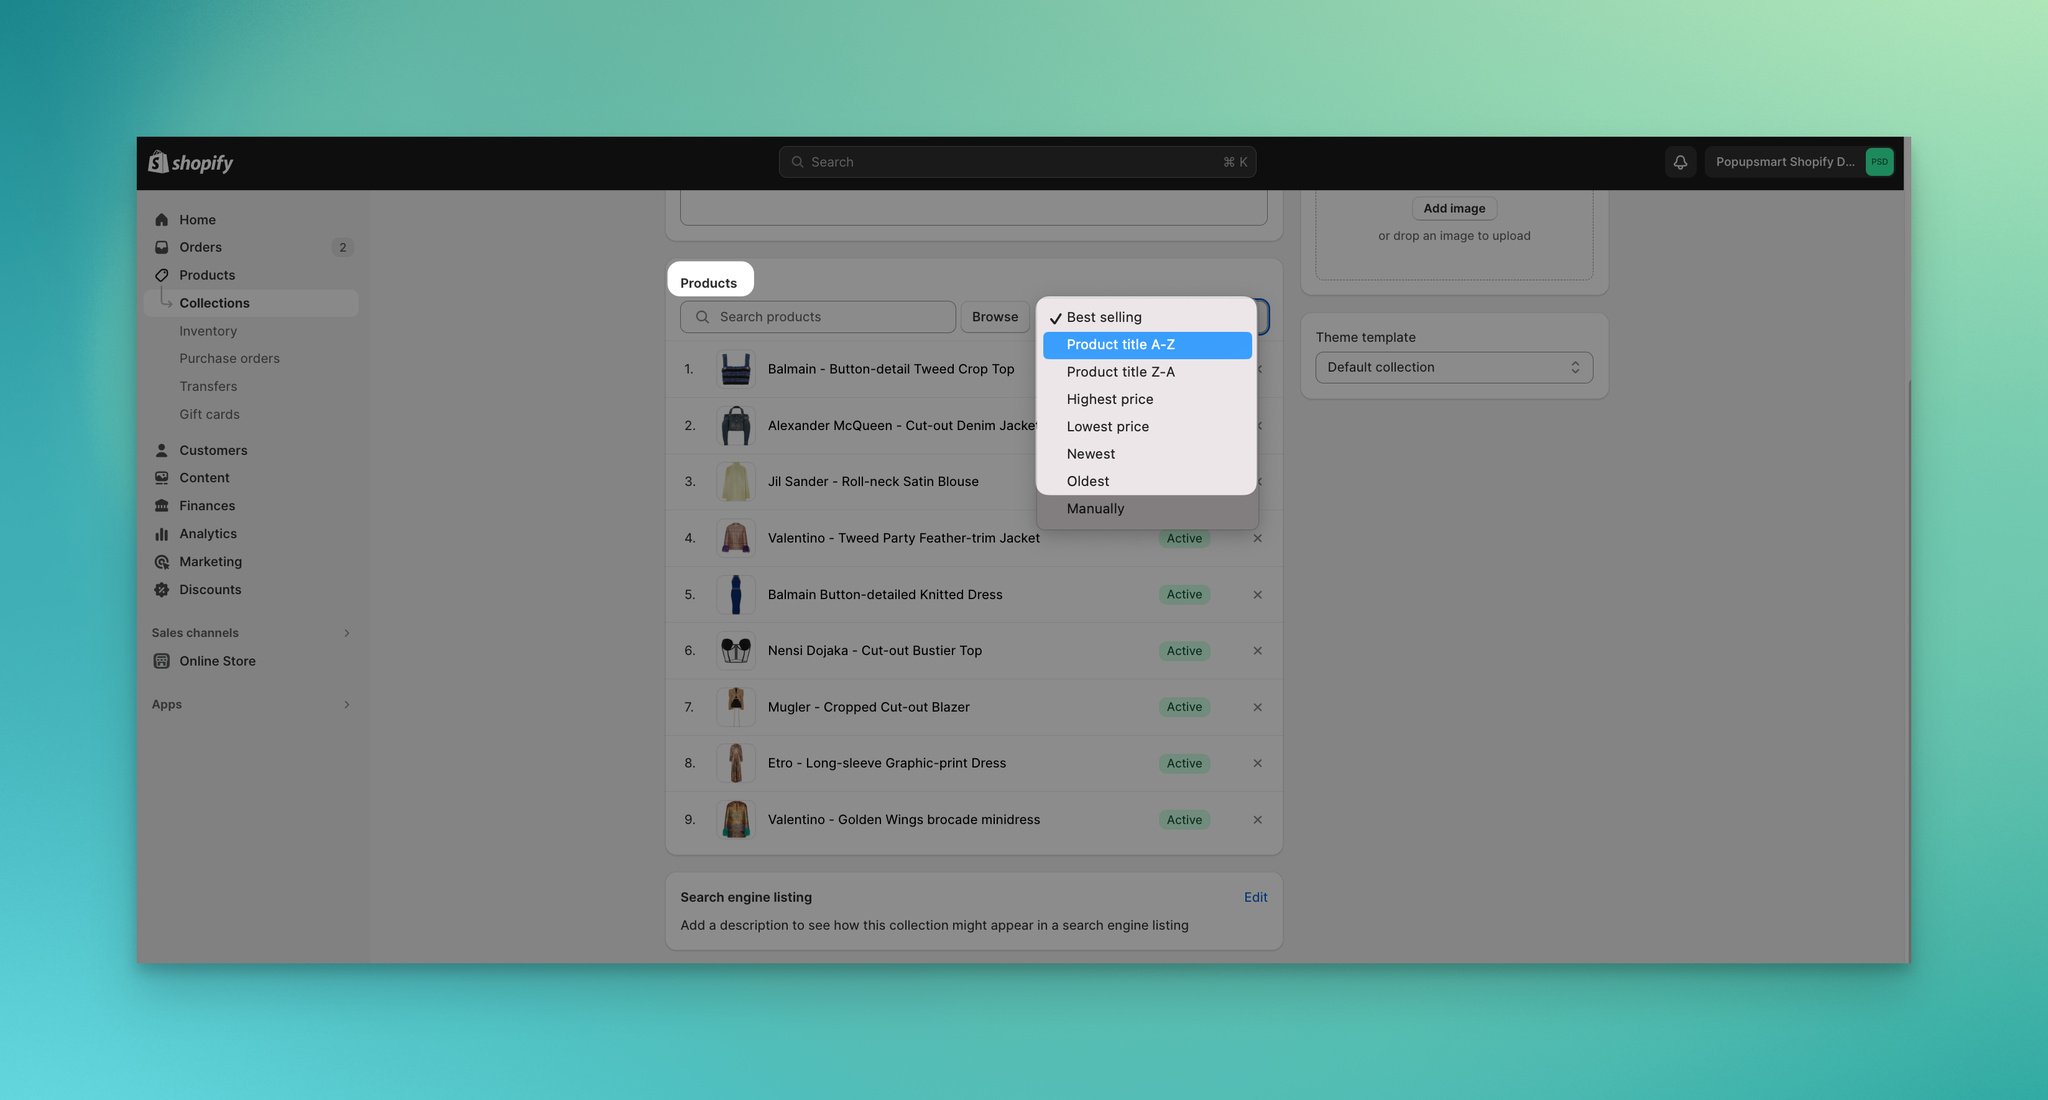Open Popupsmart Shopify store account menu

coord(1799,162)
